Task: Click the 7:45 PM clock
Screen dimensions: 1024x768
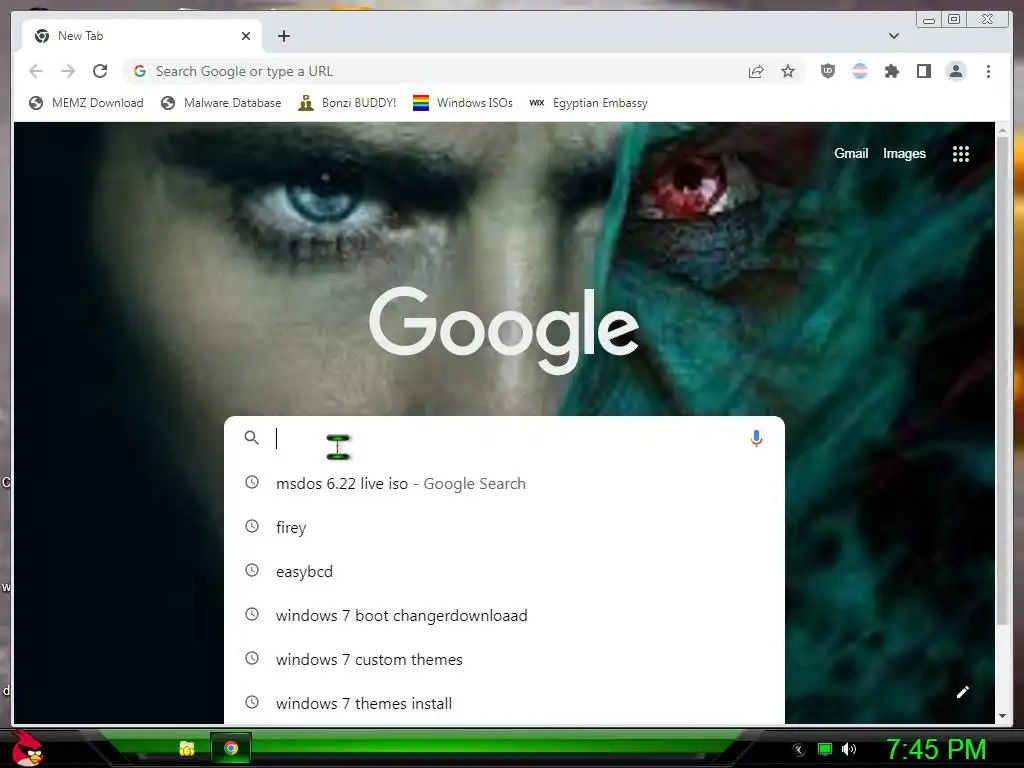Action: pos(936,749)
